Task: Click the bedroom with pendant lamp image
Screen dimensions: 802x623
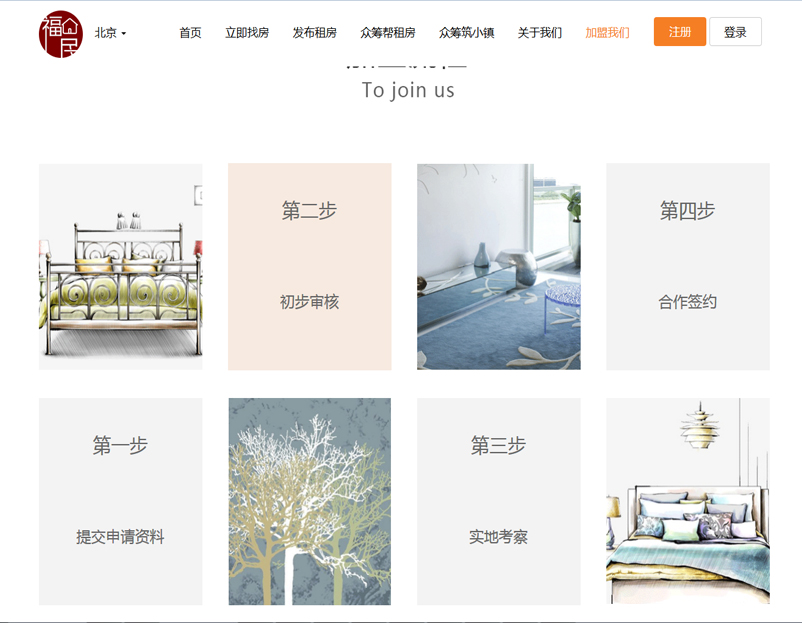Action: (x=687, y=501)
